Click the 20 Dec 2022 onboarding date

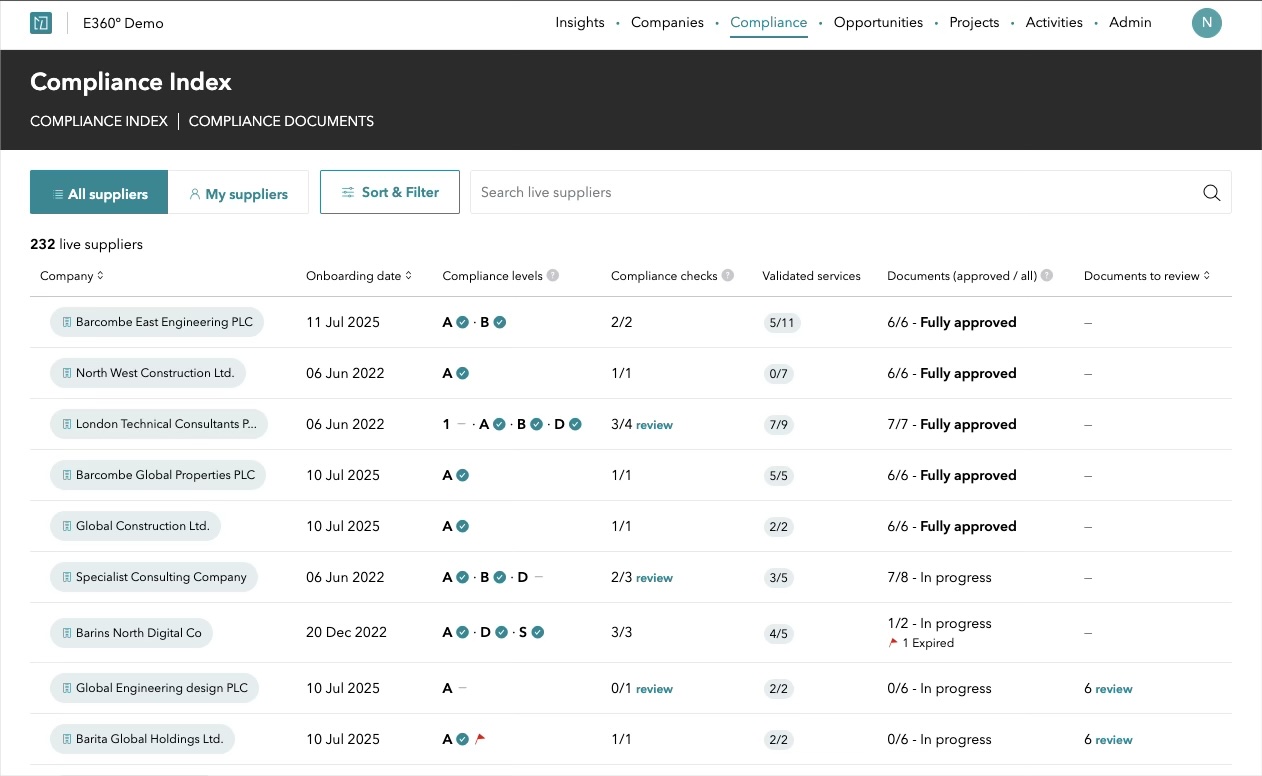[346, 632]
